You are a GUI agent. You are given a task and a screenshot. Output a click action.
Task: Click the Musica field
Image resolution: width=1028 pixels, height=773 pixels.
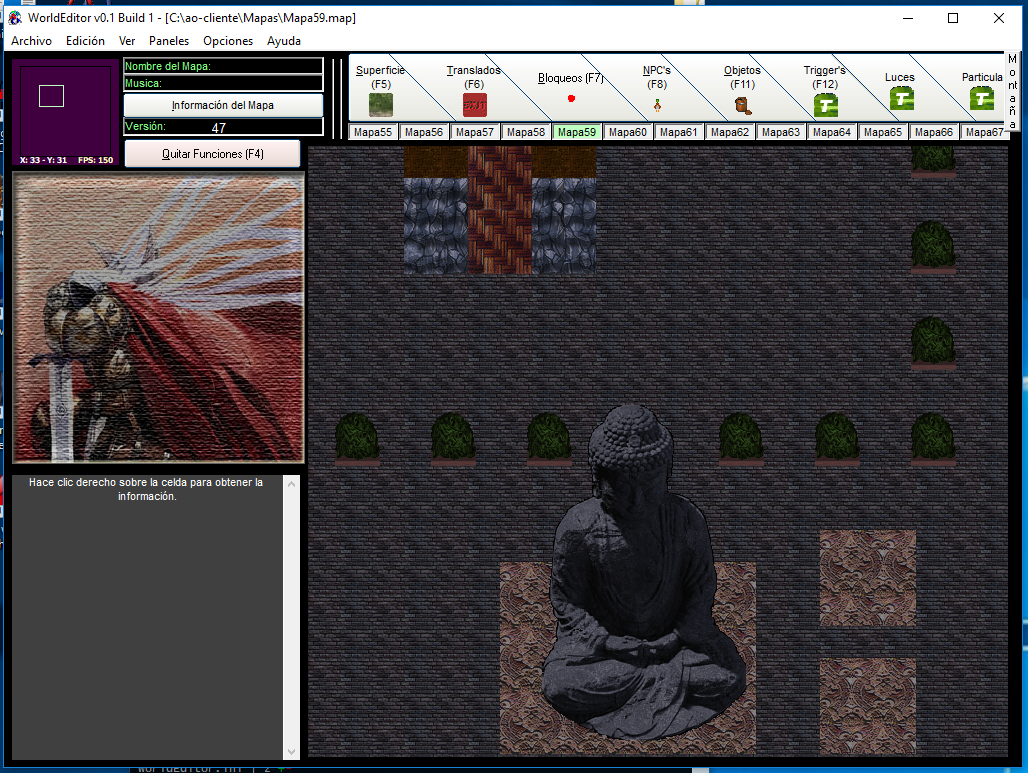point(223,83)
